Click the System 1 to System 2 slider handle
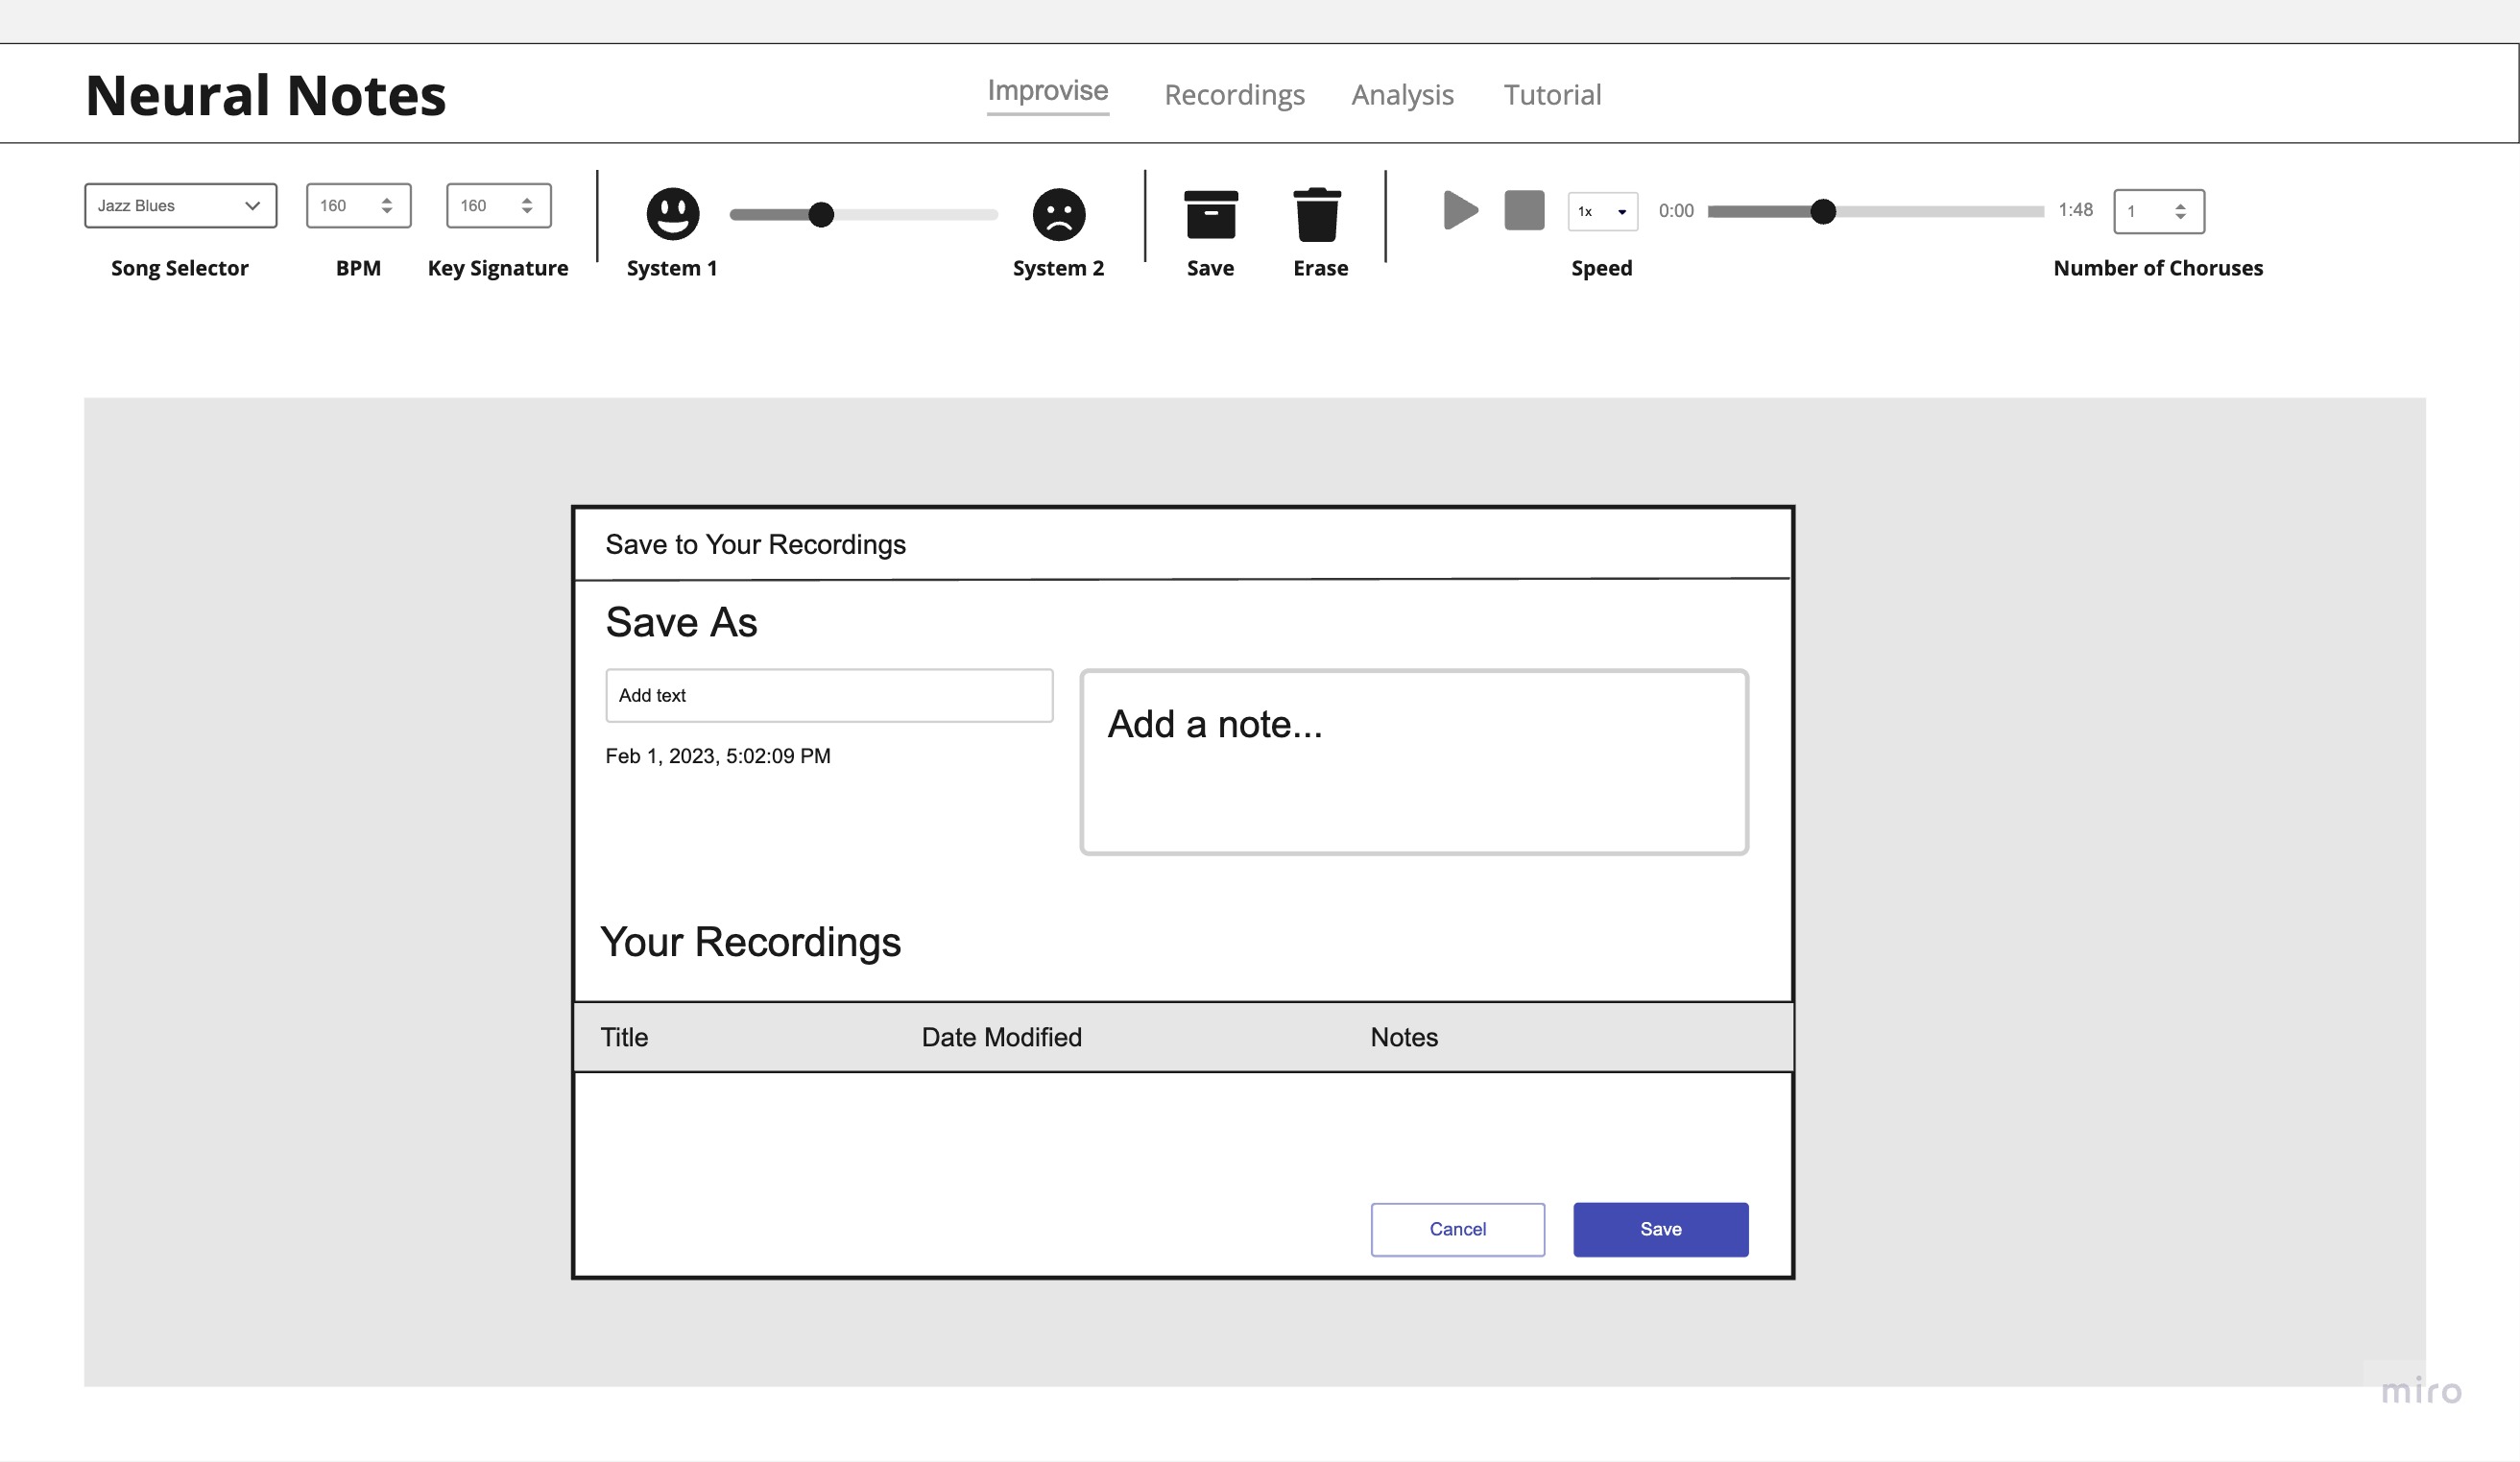The height and width of the screenshot is (1462, 2520). click(x=821, y=214)
